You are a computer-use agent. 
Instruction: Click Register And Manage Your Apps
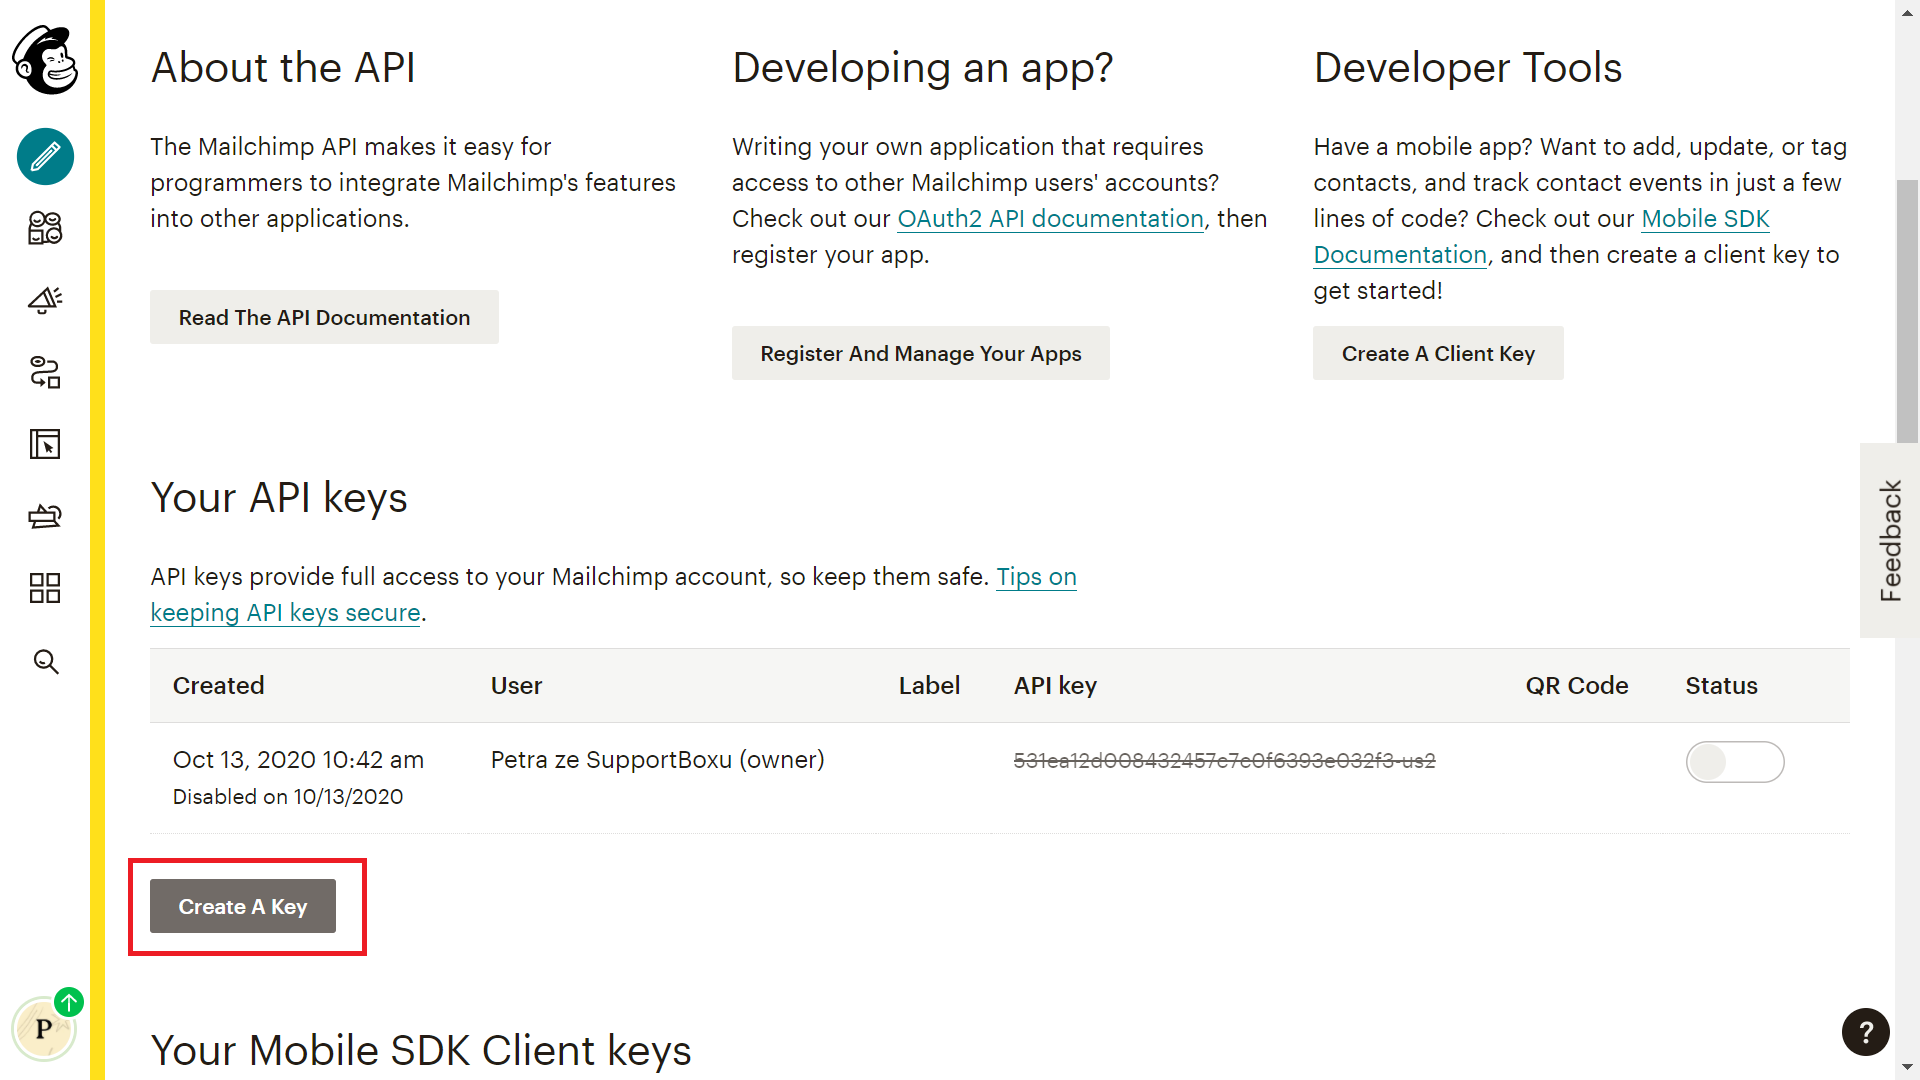click(921, 353)
